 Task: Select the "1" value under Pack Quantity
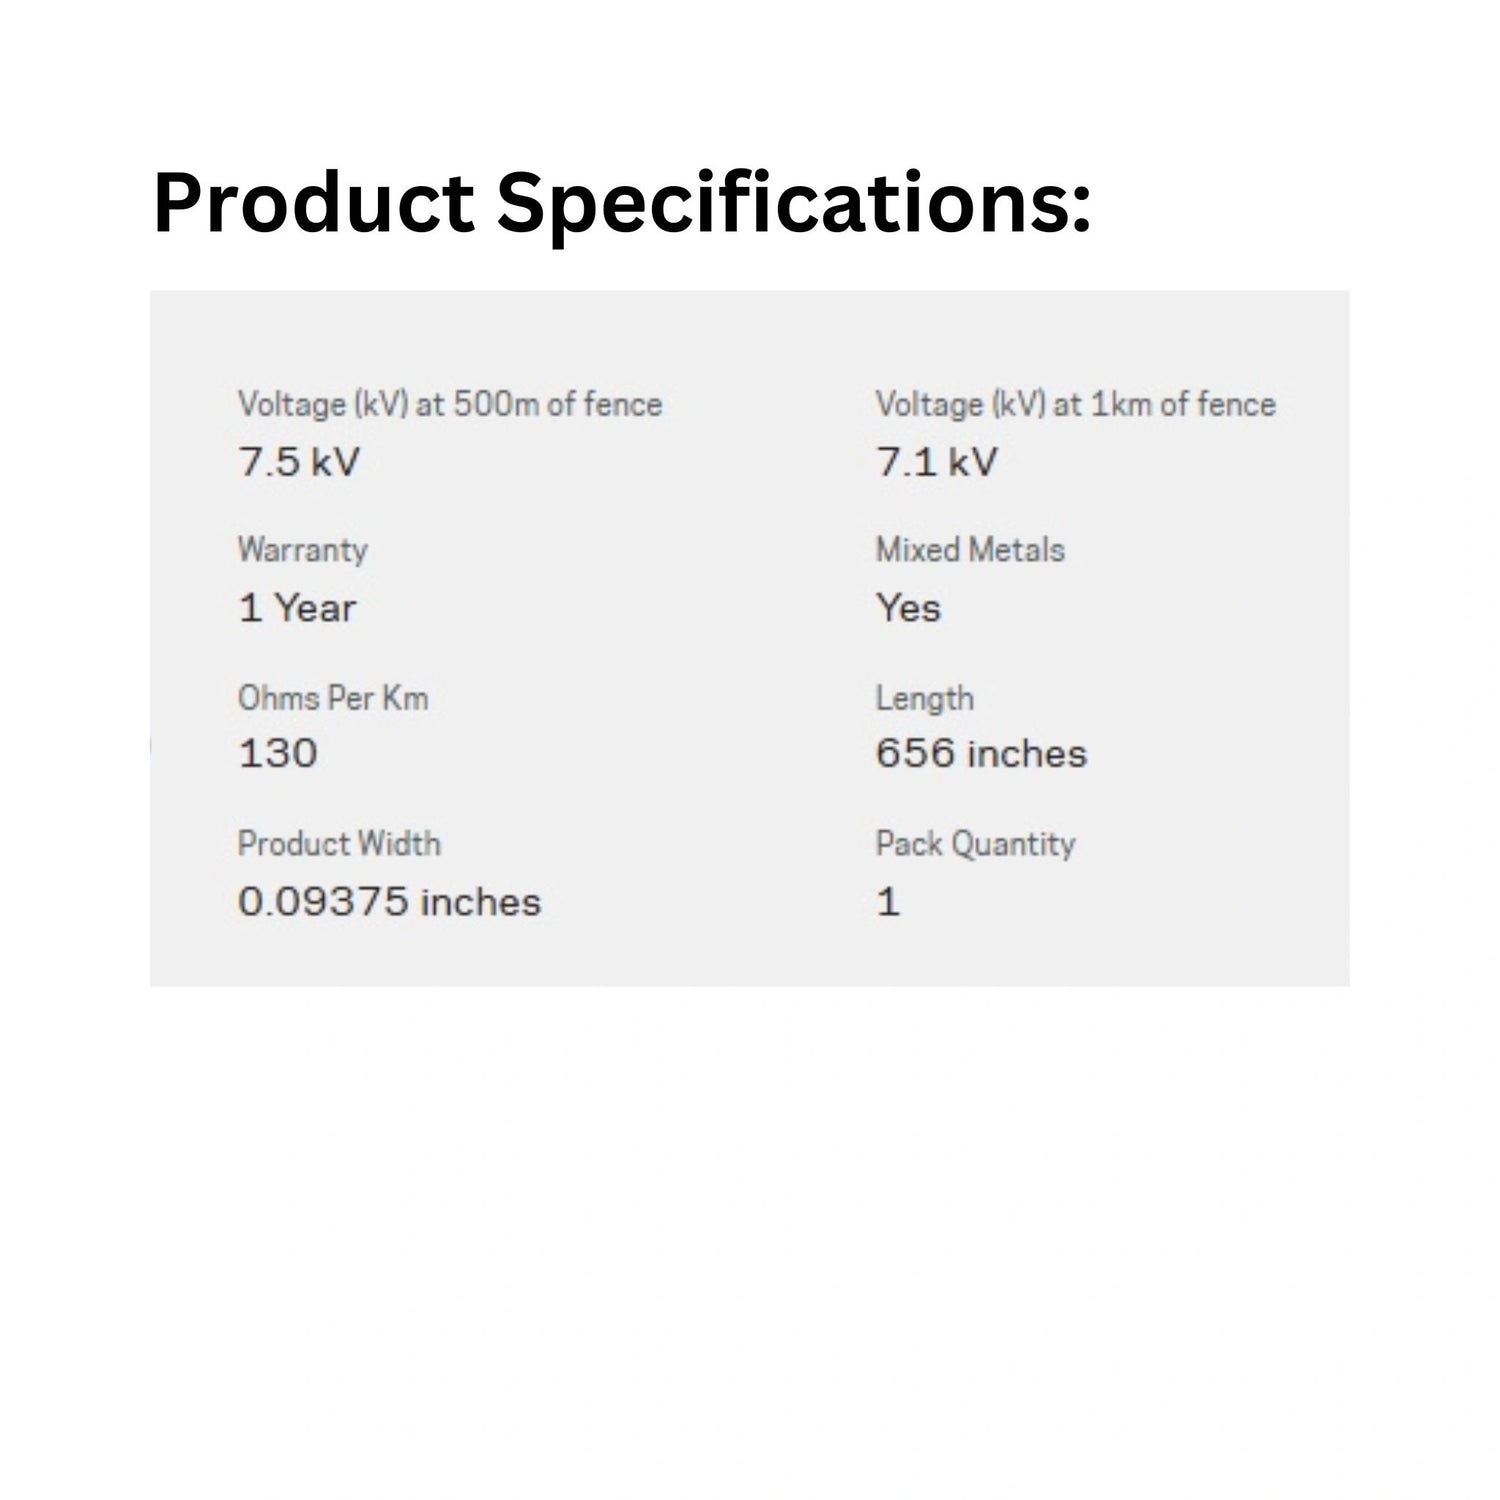pos(888,902)
